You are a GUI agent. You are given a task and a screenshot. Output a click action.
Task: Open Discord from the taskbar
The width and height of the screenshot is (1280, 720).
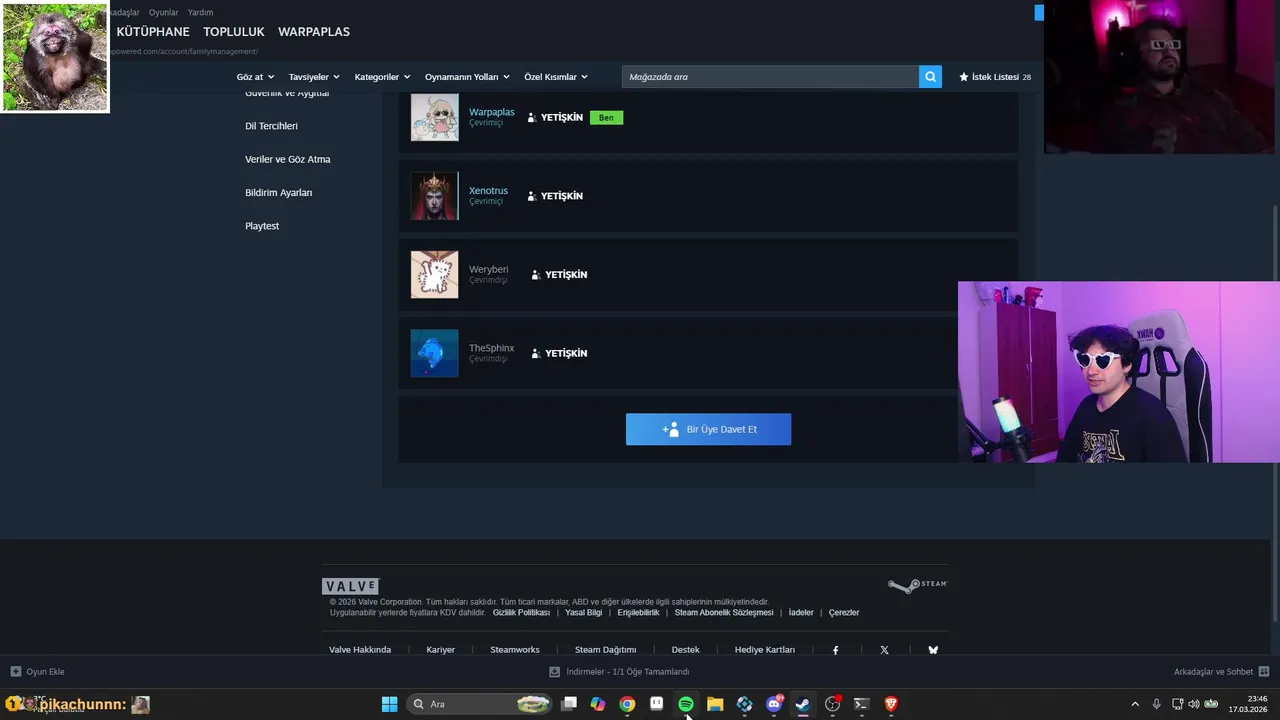click(x=774, y=704)
